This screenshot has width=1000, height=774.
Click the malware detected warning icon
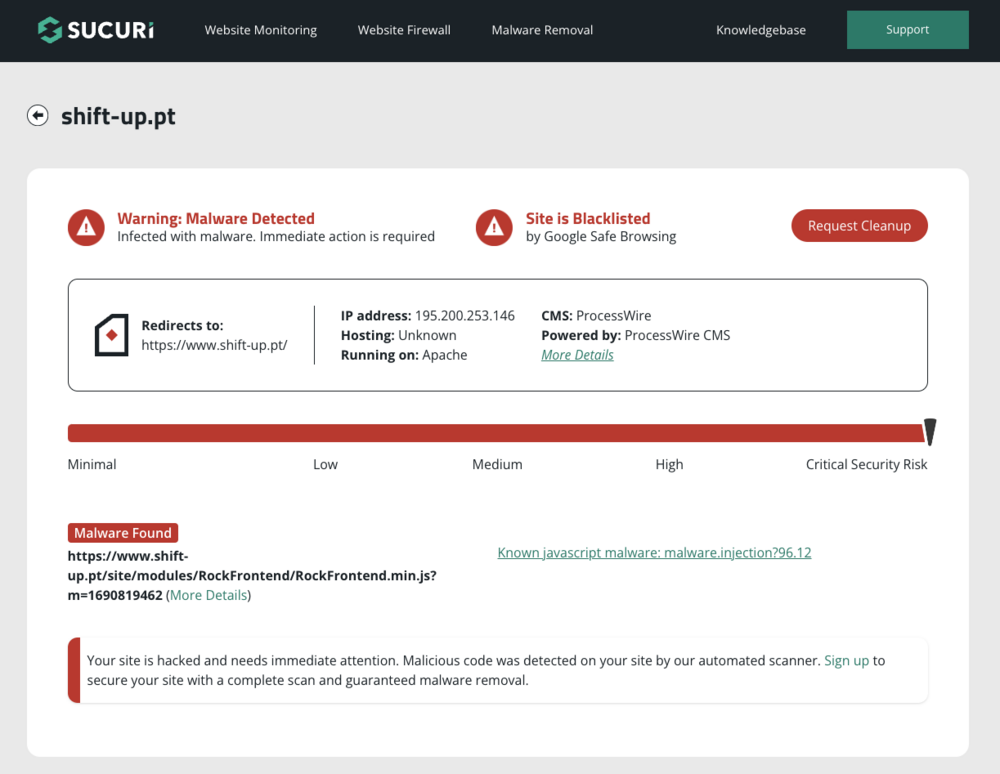[x=86, y=227]
